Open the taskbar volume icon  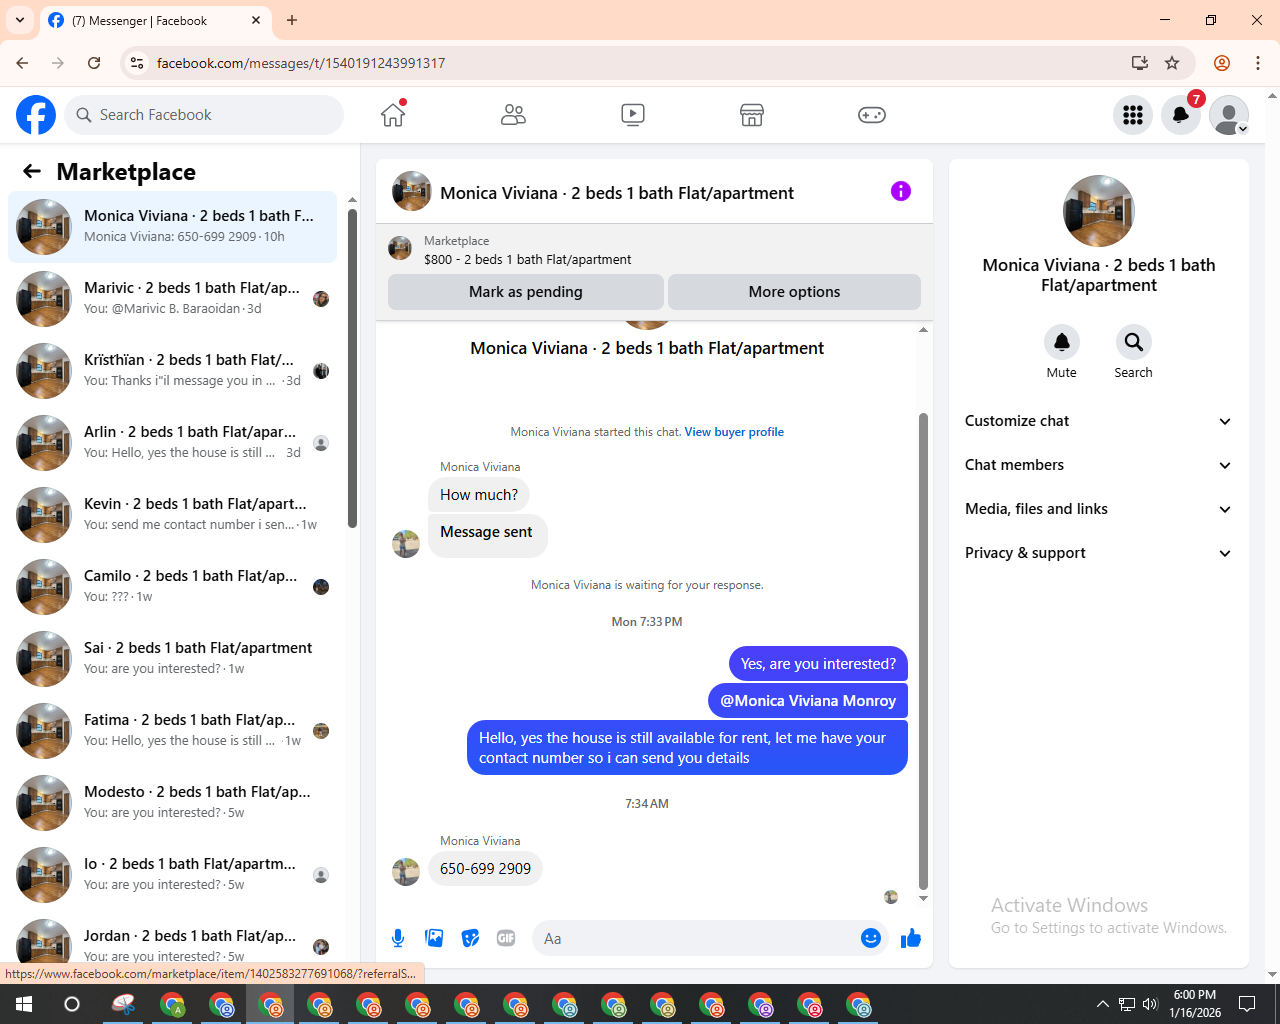pyautogui.click(x=1150, y=1004)
